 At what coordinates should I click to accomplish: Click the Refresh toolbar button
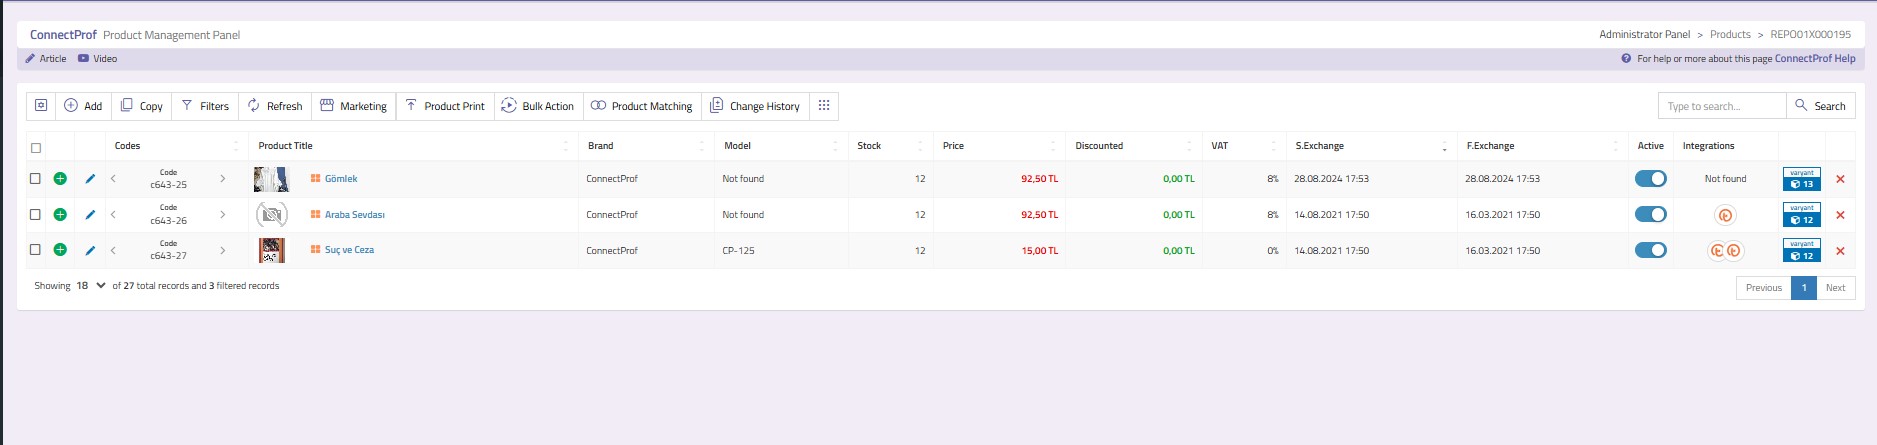click(x=275, y=106)
